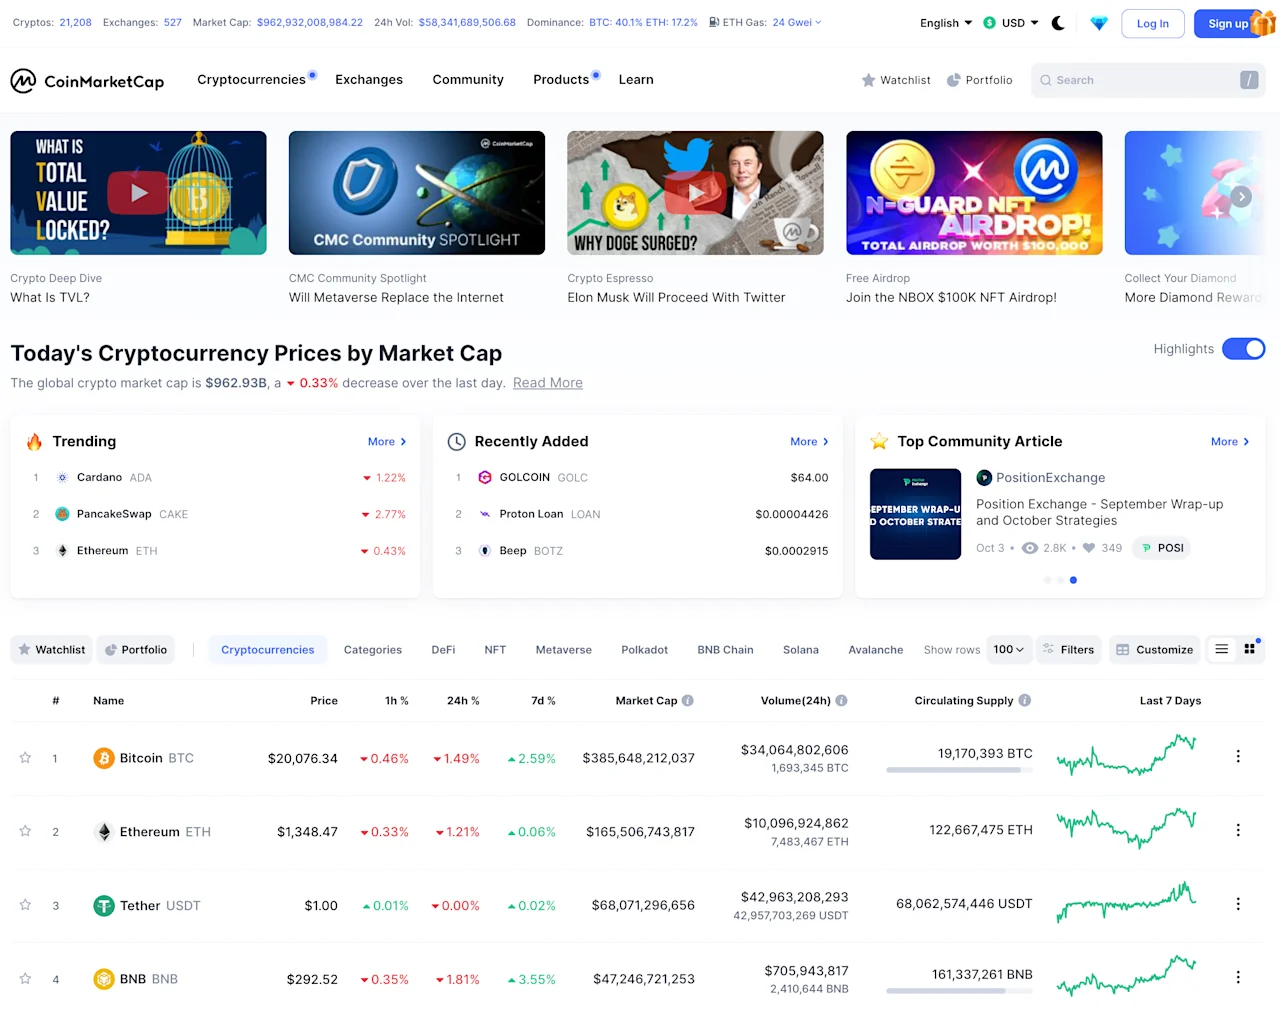Click the Sign up button

(1229, 24)
